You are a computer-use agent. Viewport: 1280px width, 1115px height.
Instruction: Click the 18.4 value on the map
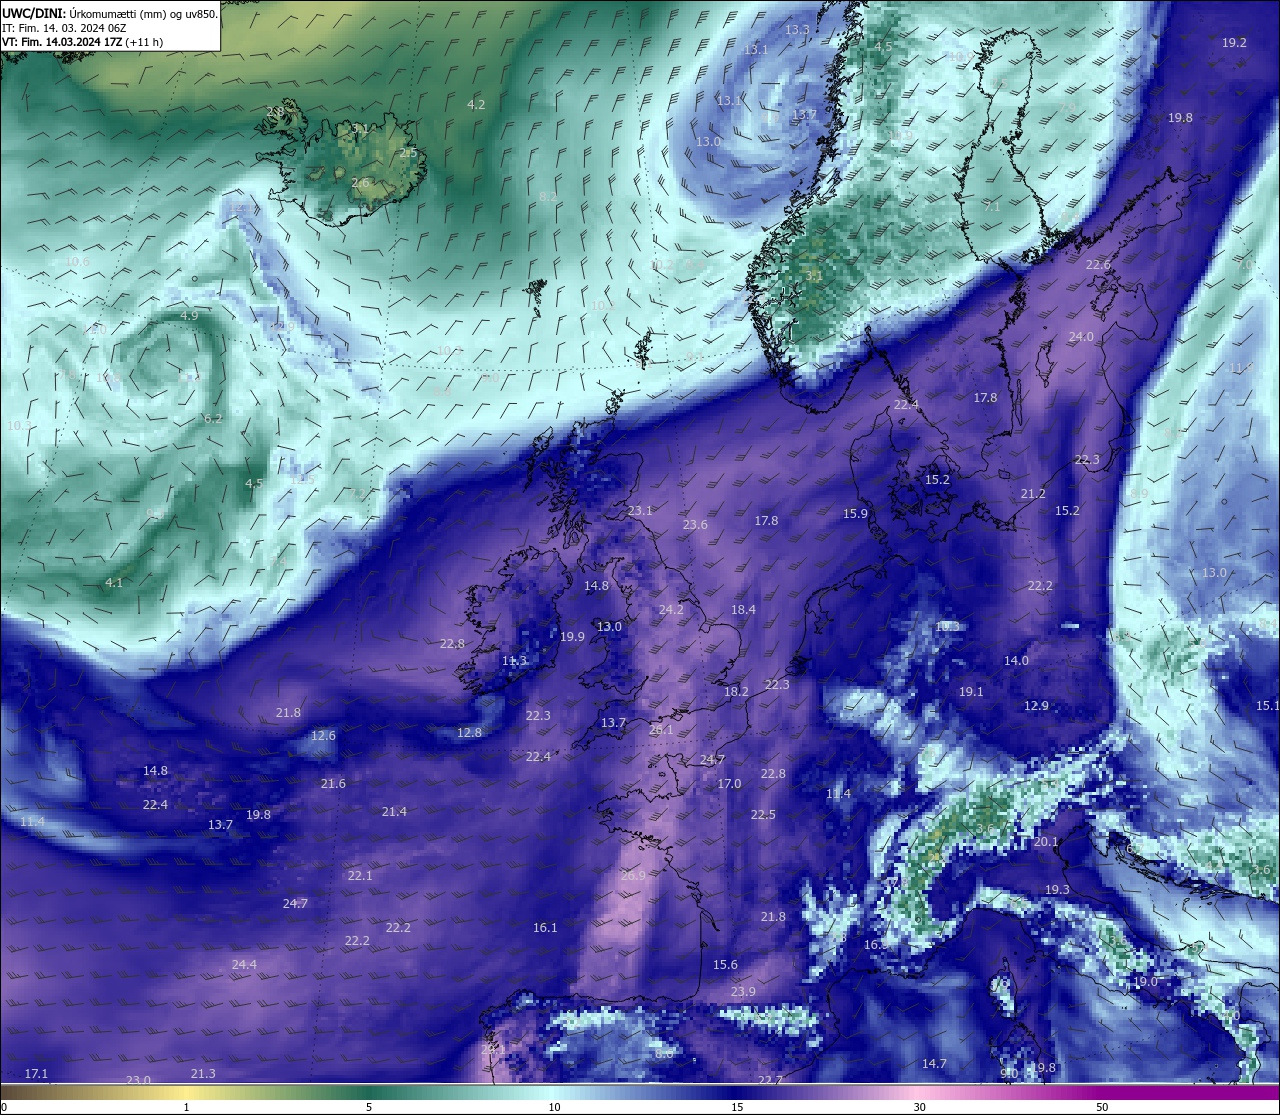point(743,610)
